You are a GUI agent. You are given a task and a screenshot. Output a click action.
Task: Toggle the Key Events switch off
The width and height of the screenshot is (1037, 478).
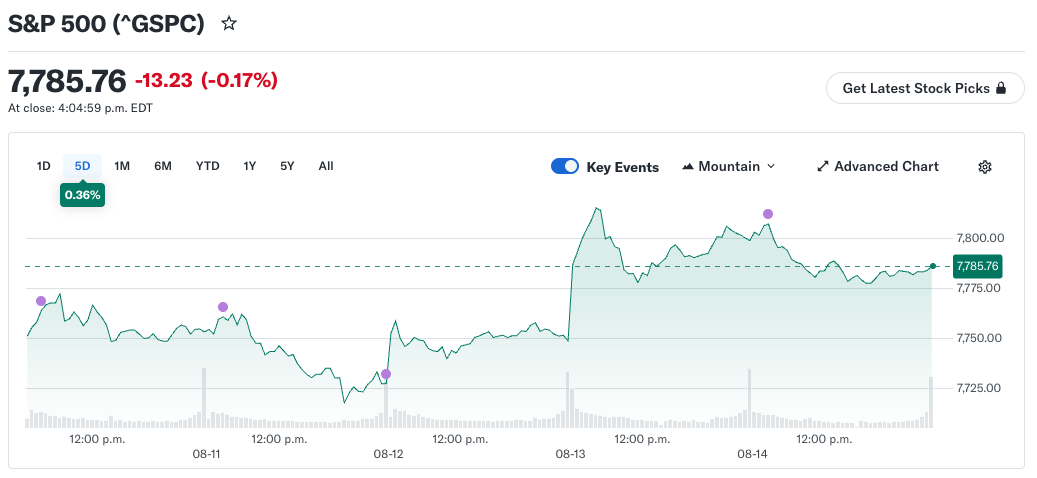[565, 167]
